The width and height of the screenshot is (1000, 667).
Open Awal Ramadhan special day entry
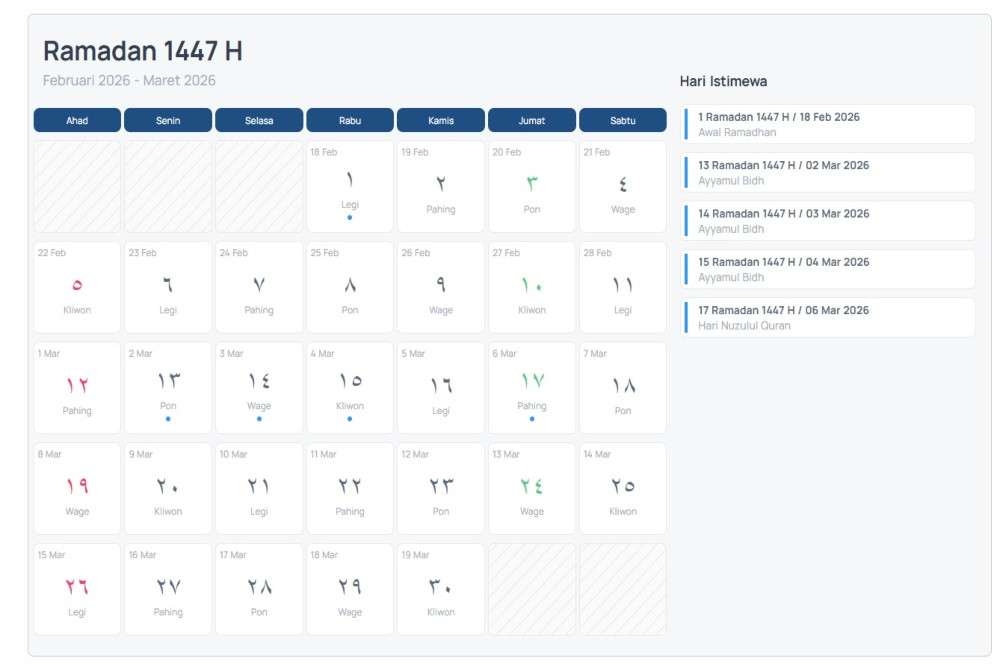(x=829, y=124)
